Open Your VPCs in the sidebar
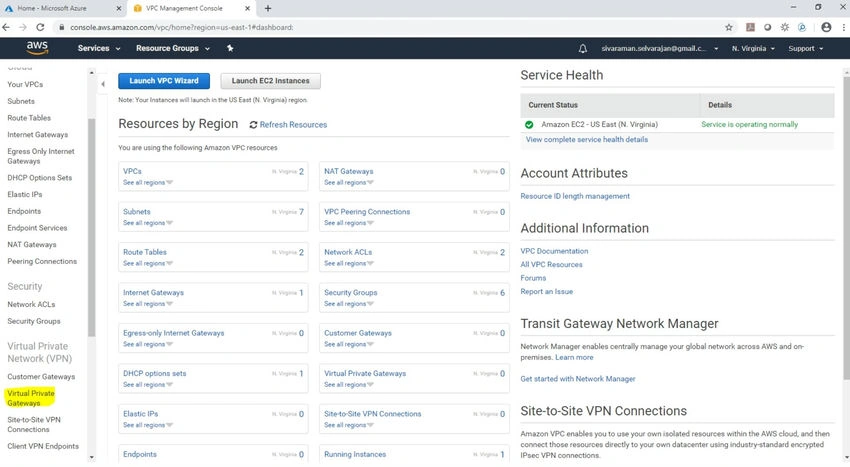Screen dimensions: 850x467 coord(25,84)
